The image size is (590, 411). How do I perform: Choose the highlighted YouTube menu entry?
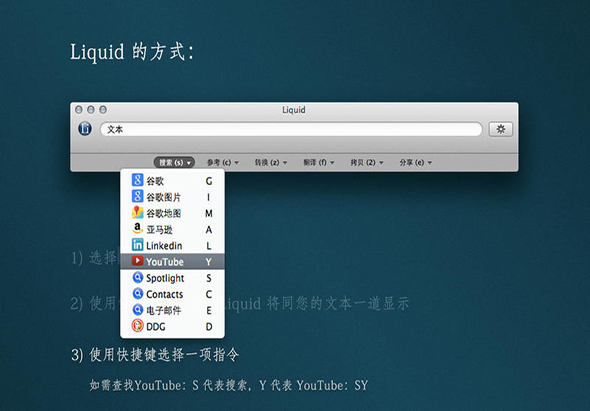[172, 262]
